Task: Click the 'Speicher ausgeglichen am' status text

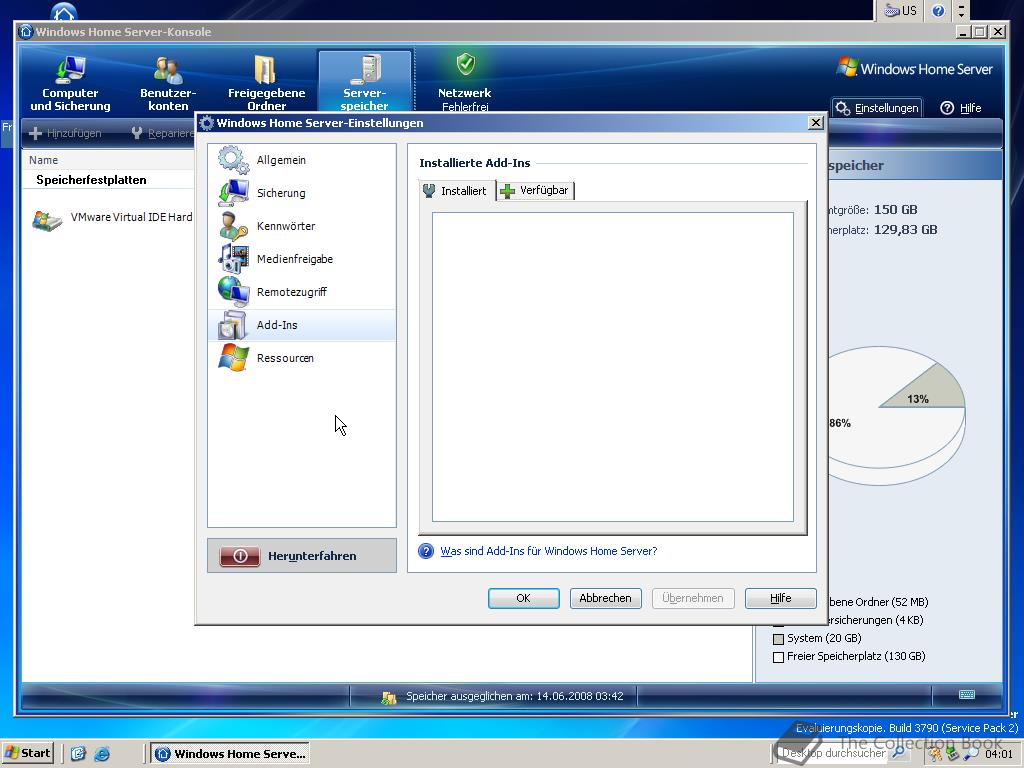Action: (515, 696)
